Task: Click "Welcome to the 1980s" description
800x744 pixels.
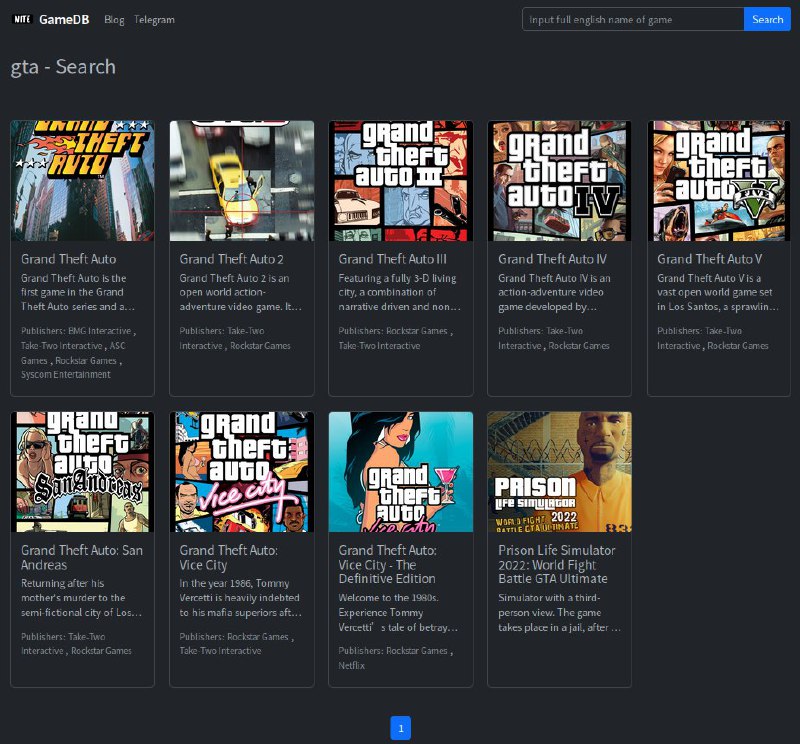Action: 398,612
